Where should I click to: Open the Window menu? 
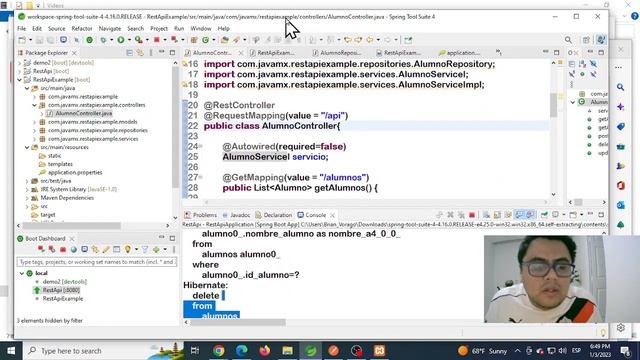201,29
